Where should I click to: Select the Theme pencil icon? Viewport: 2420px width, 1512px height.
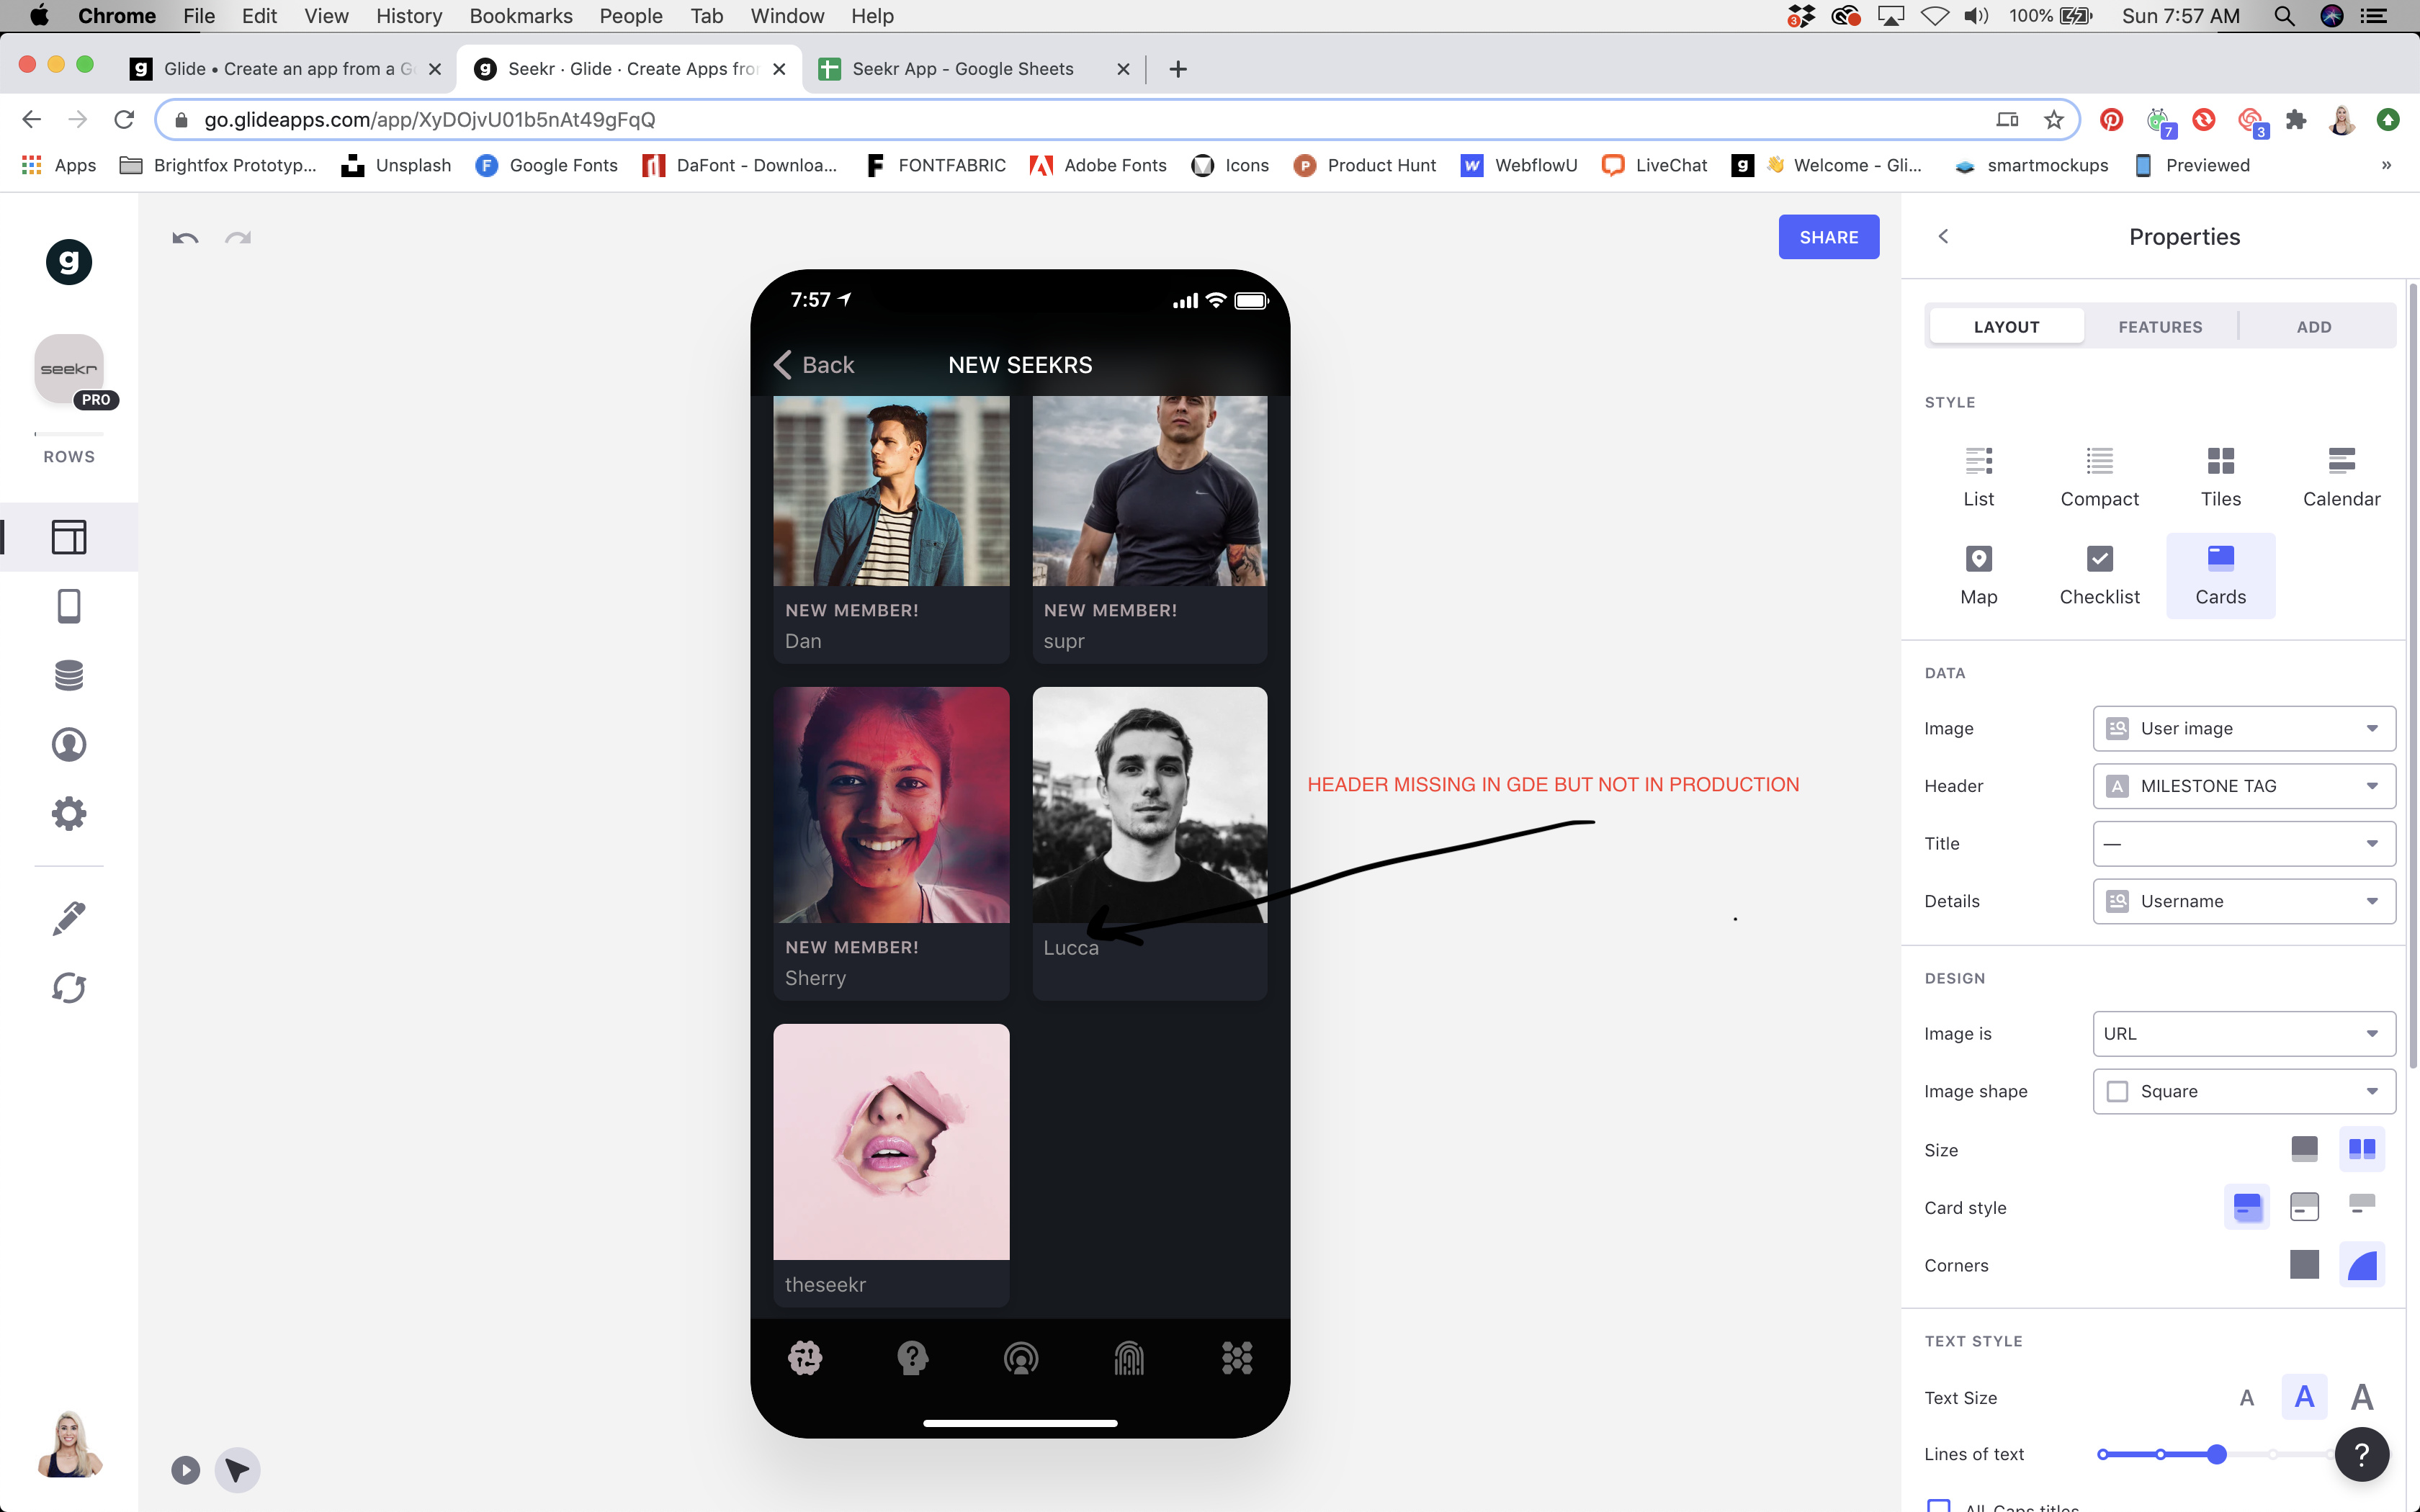[68, 918]
